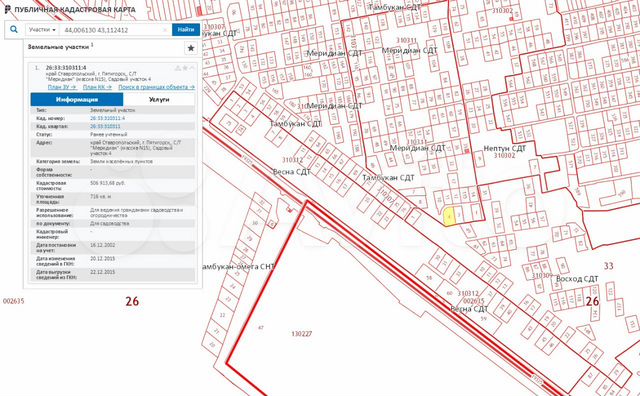The image size is (640, 396).
Task: Click the favorites star button
Action: point(191,48)
